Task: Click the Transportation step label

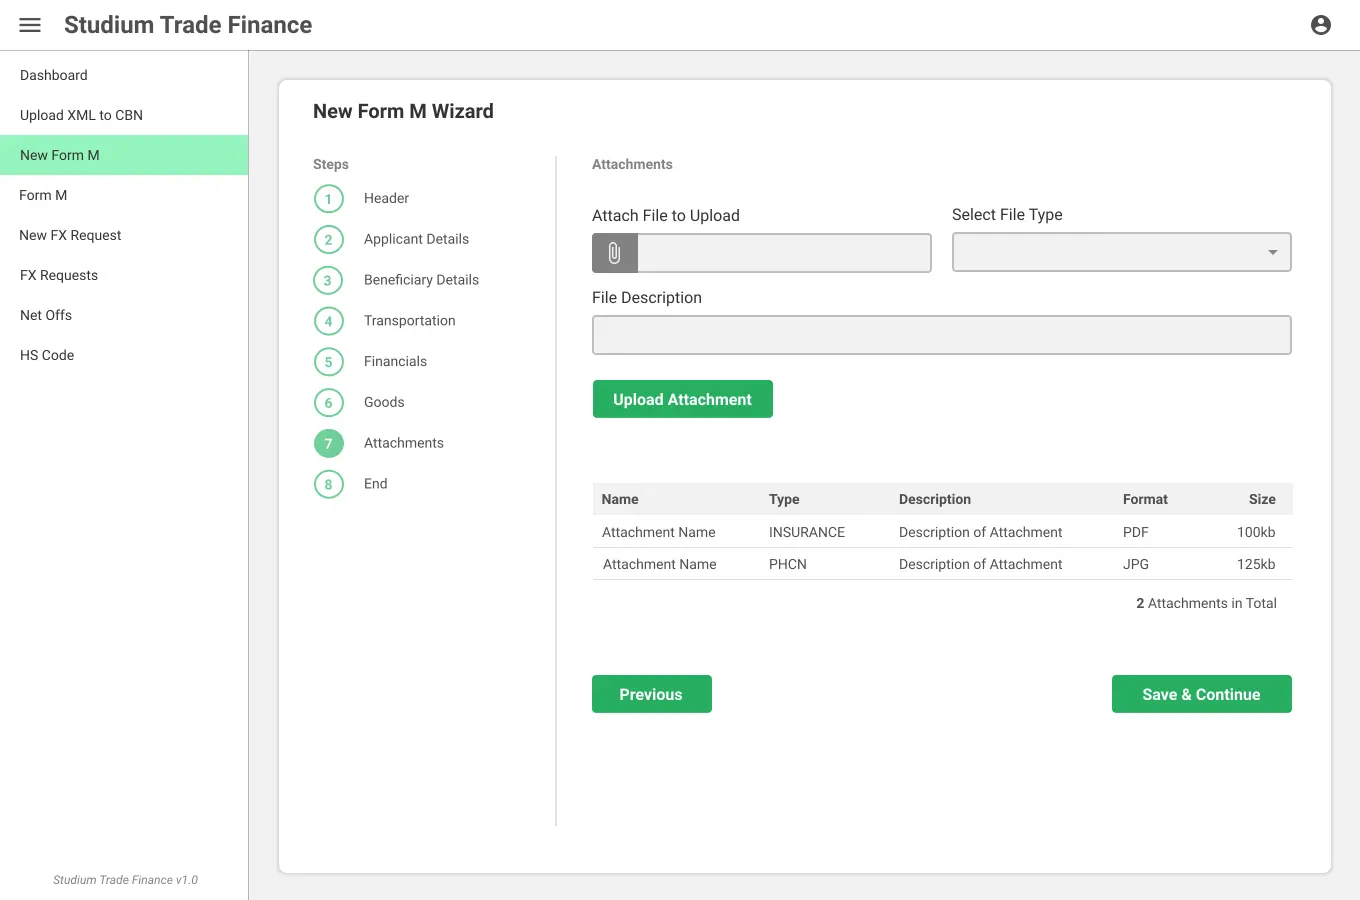Action: [x=409, y=321]
